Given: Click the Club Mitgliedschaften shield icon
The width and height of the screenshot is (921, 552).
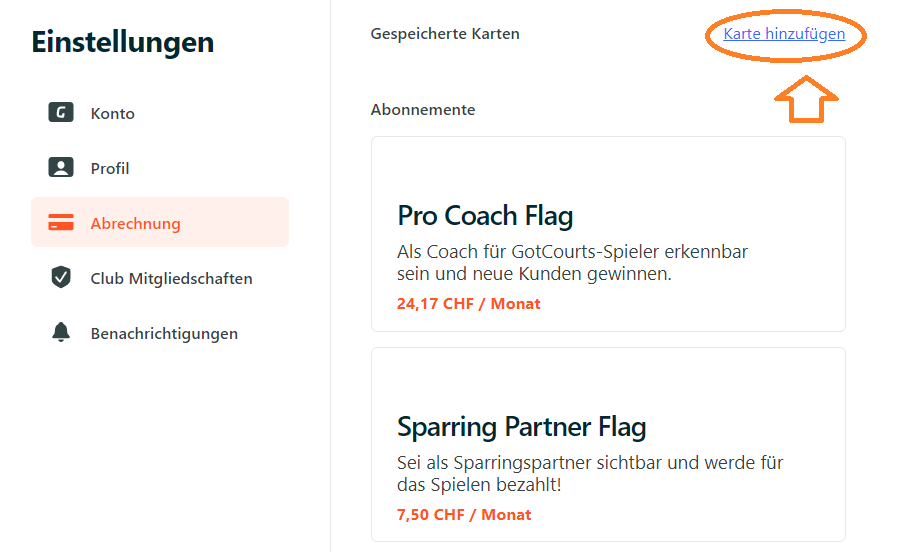Looking at the screenshot, I should [61, 277].
